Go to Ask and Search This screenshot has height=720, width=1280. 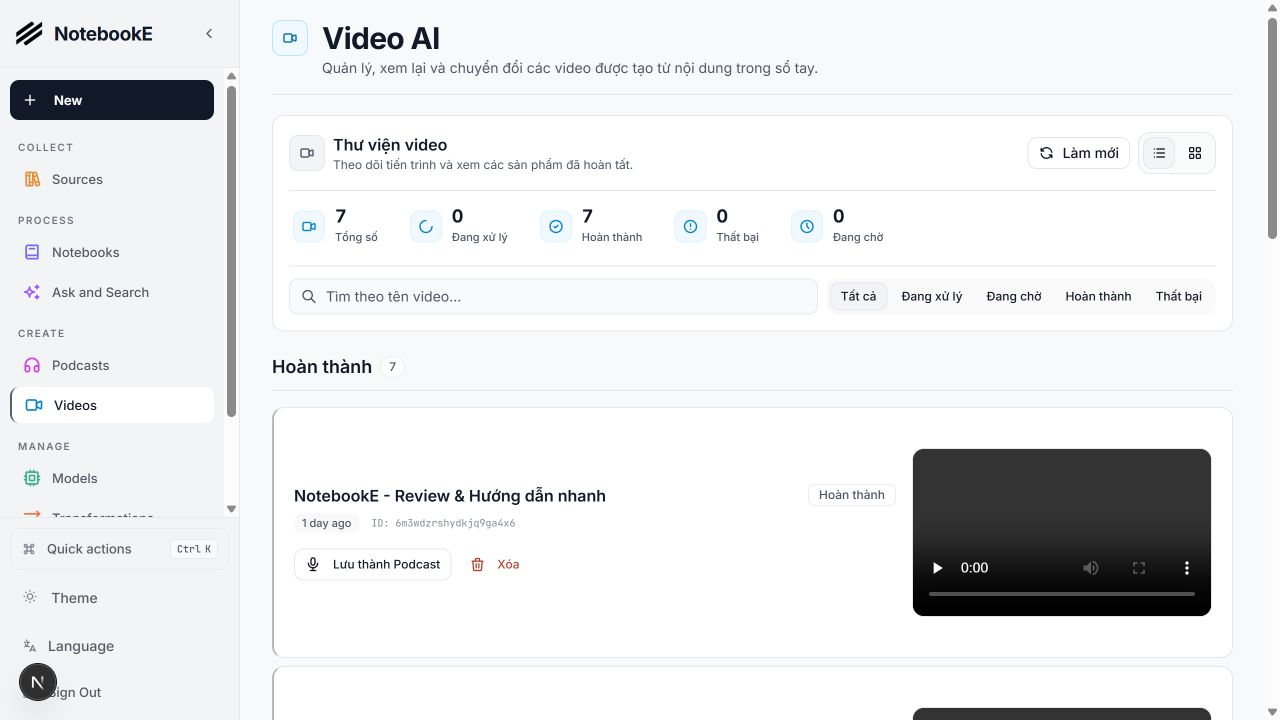click(x=112, y=292)
